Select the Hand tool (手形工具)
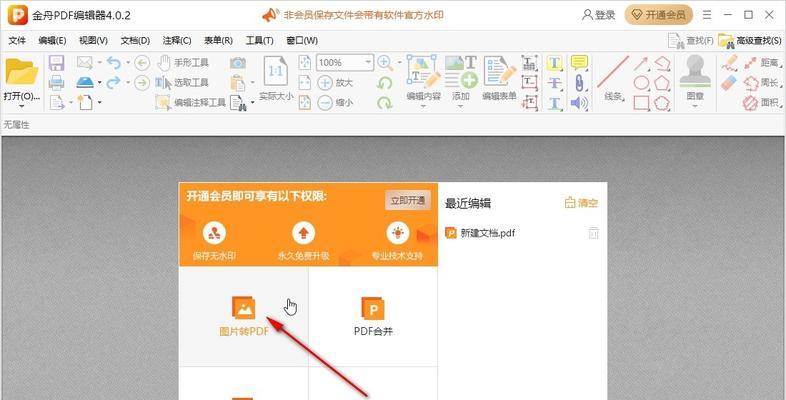Image resolution: width=786 pixels, height=400 pixels. click(182, 63)
